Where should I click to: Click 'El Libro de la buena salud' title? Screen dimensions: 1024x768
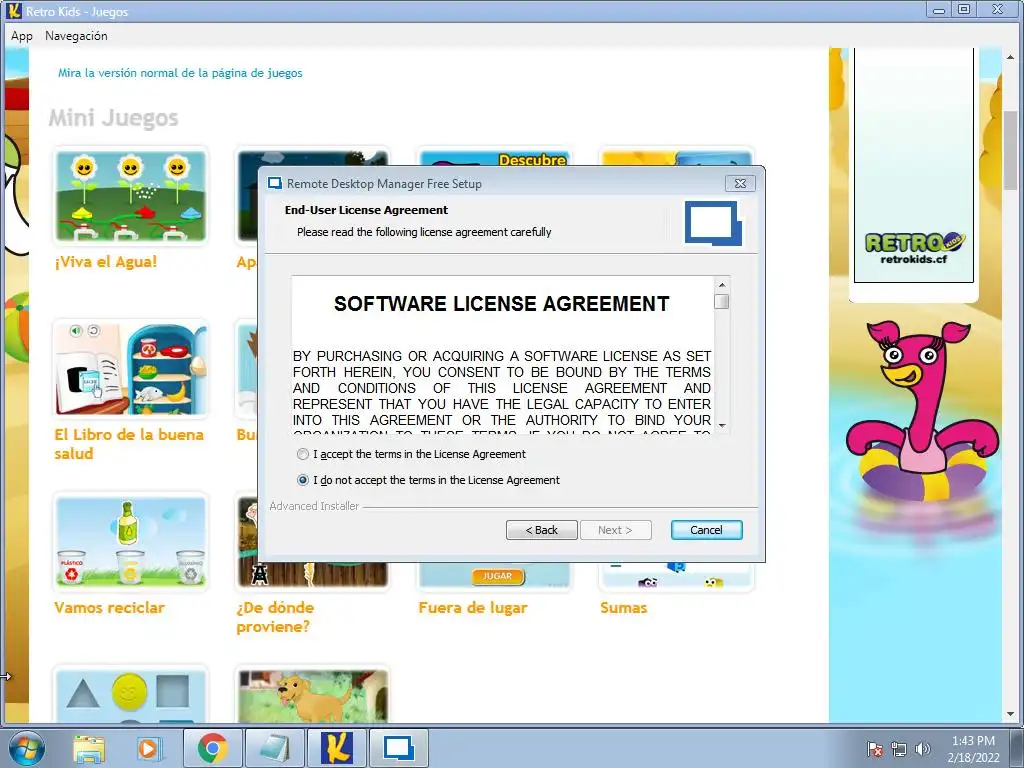point(129,444)
